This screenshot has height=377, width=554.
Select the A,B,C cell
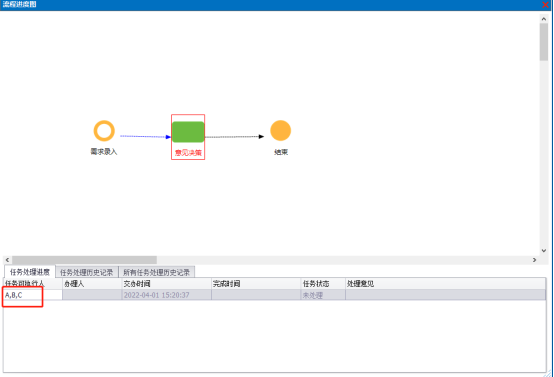click(x=33, y=295)
